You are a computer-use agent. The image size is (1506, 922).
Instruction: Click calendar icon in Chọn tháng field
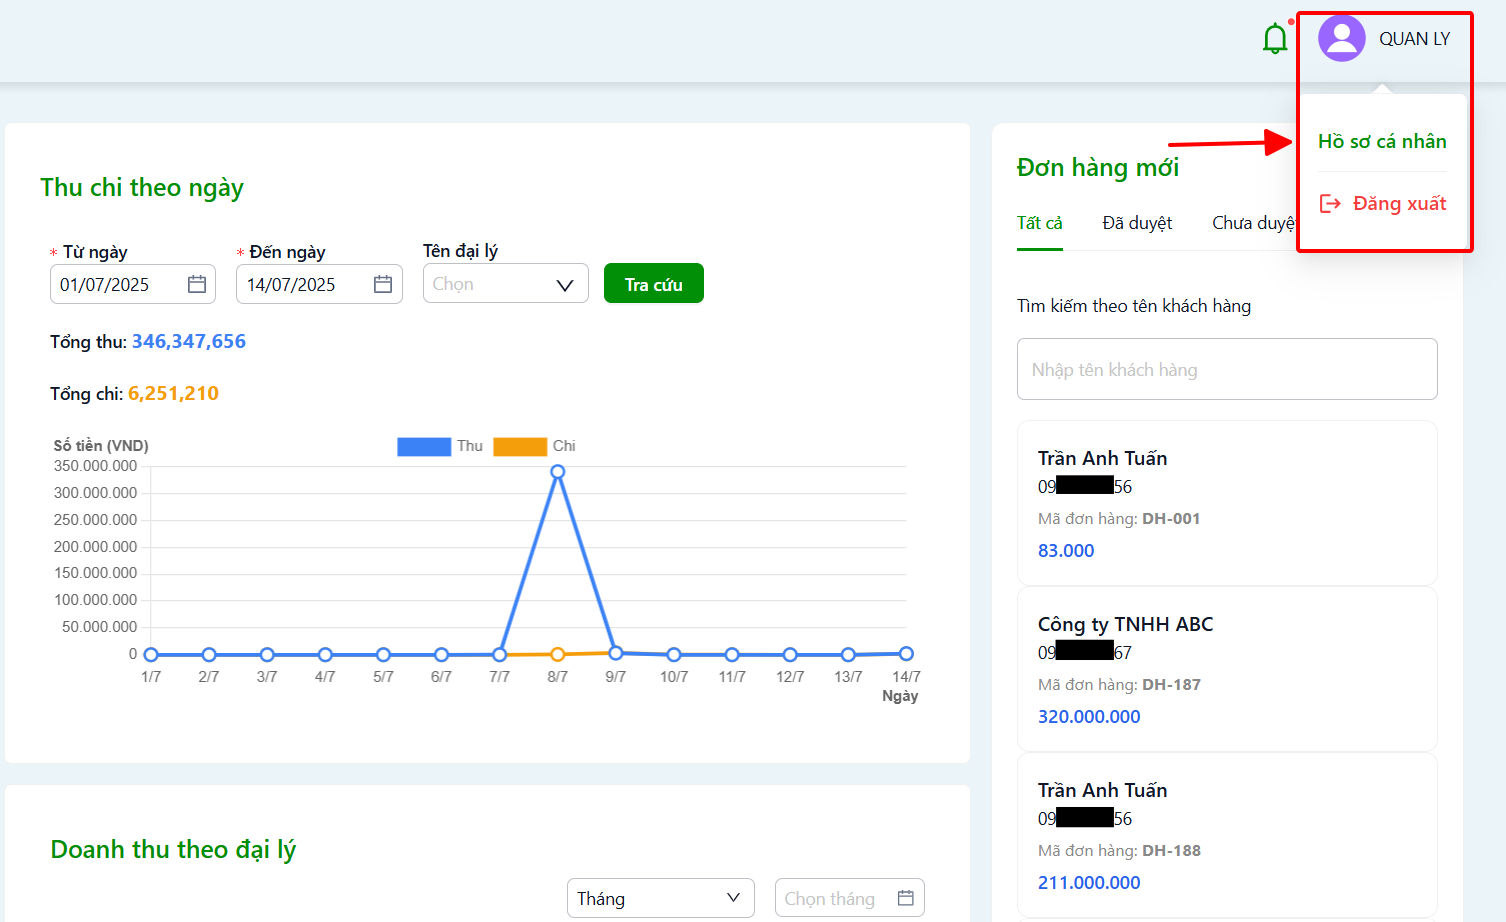tap(906, 898)
